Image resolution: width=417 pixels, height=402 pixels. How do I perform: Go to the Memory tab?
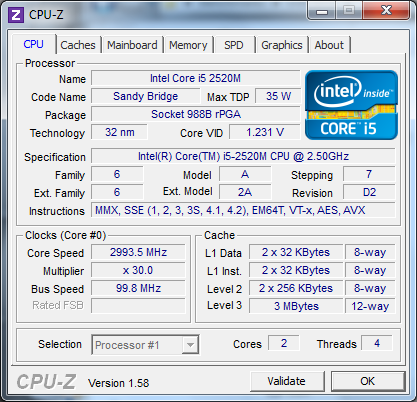(x=188, y=45)
